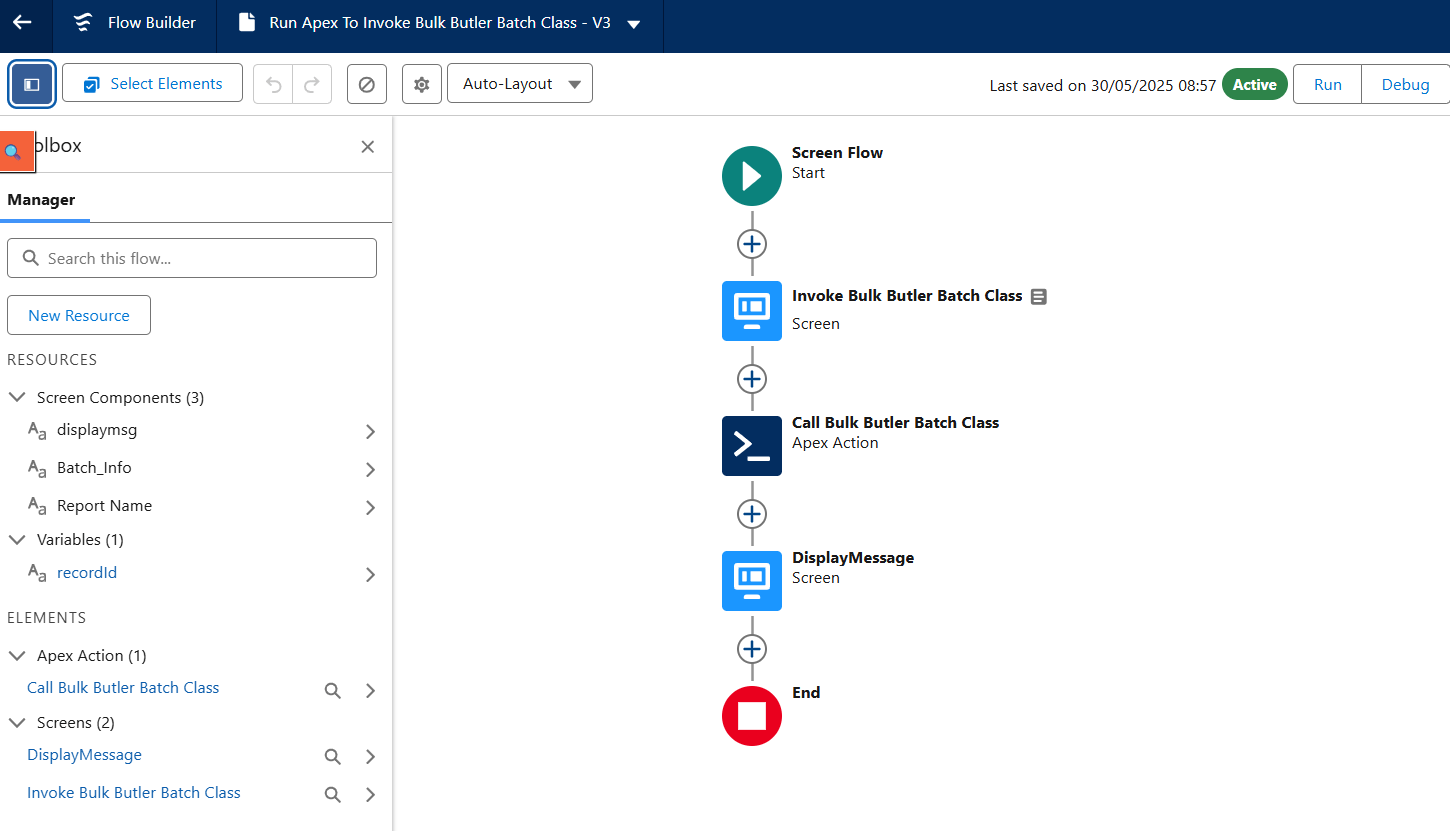Open Call Bulk Butler Batch Class link
Viewport: 1450px width, 831px height.
(123, 687)
